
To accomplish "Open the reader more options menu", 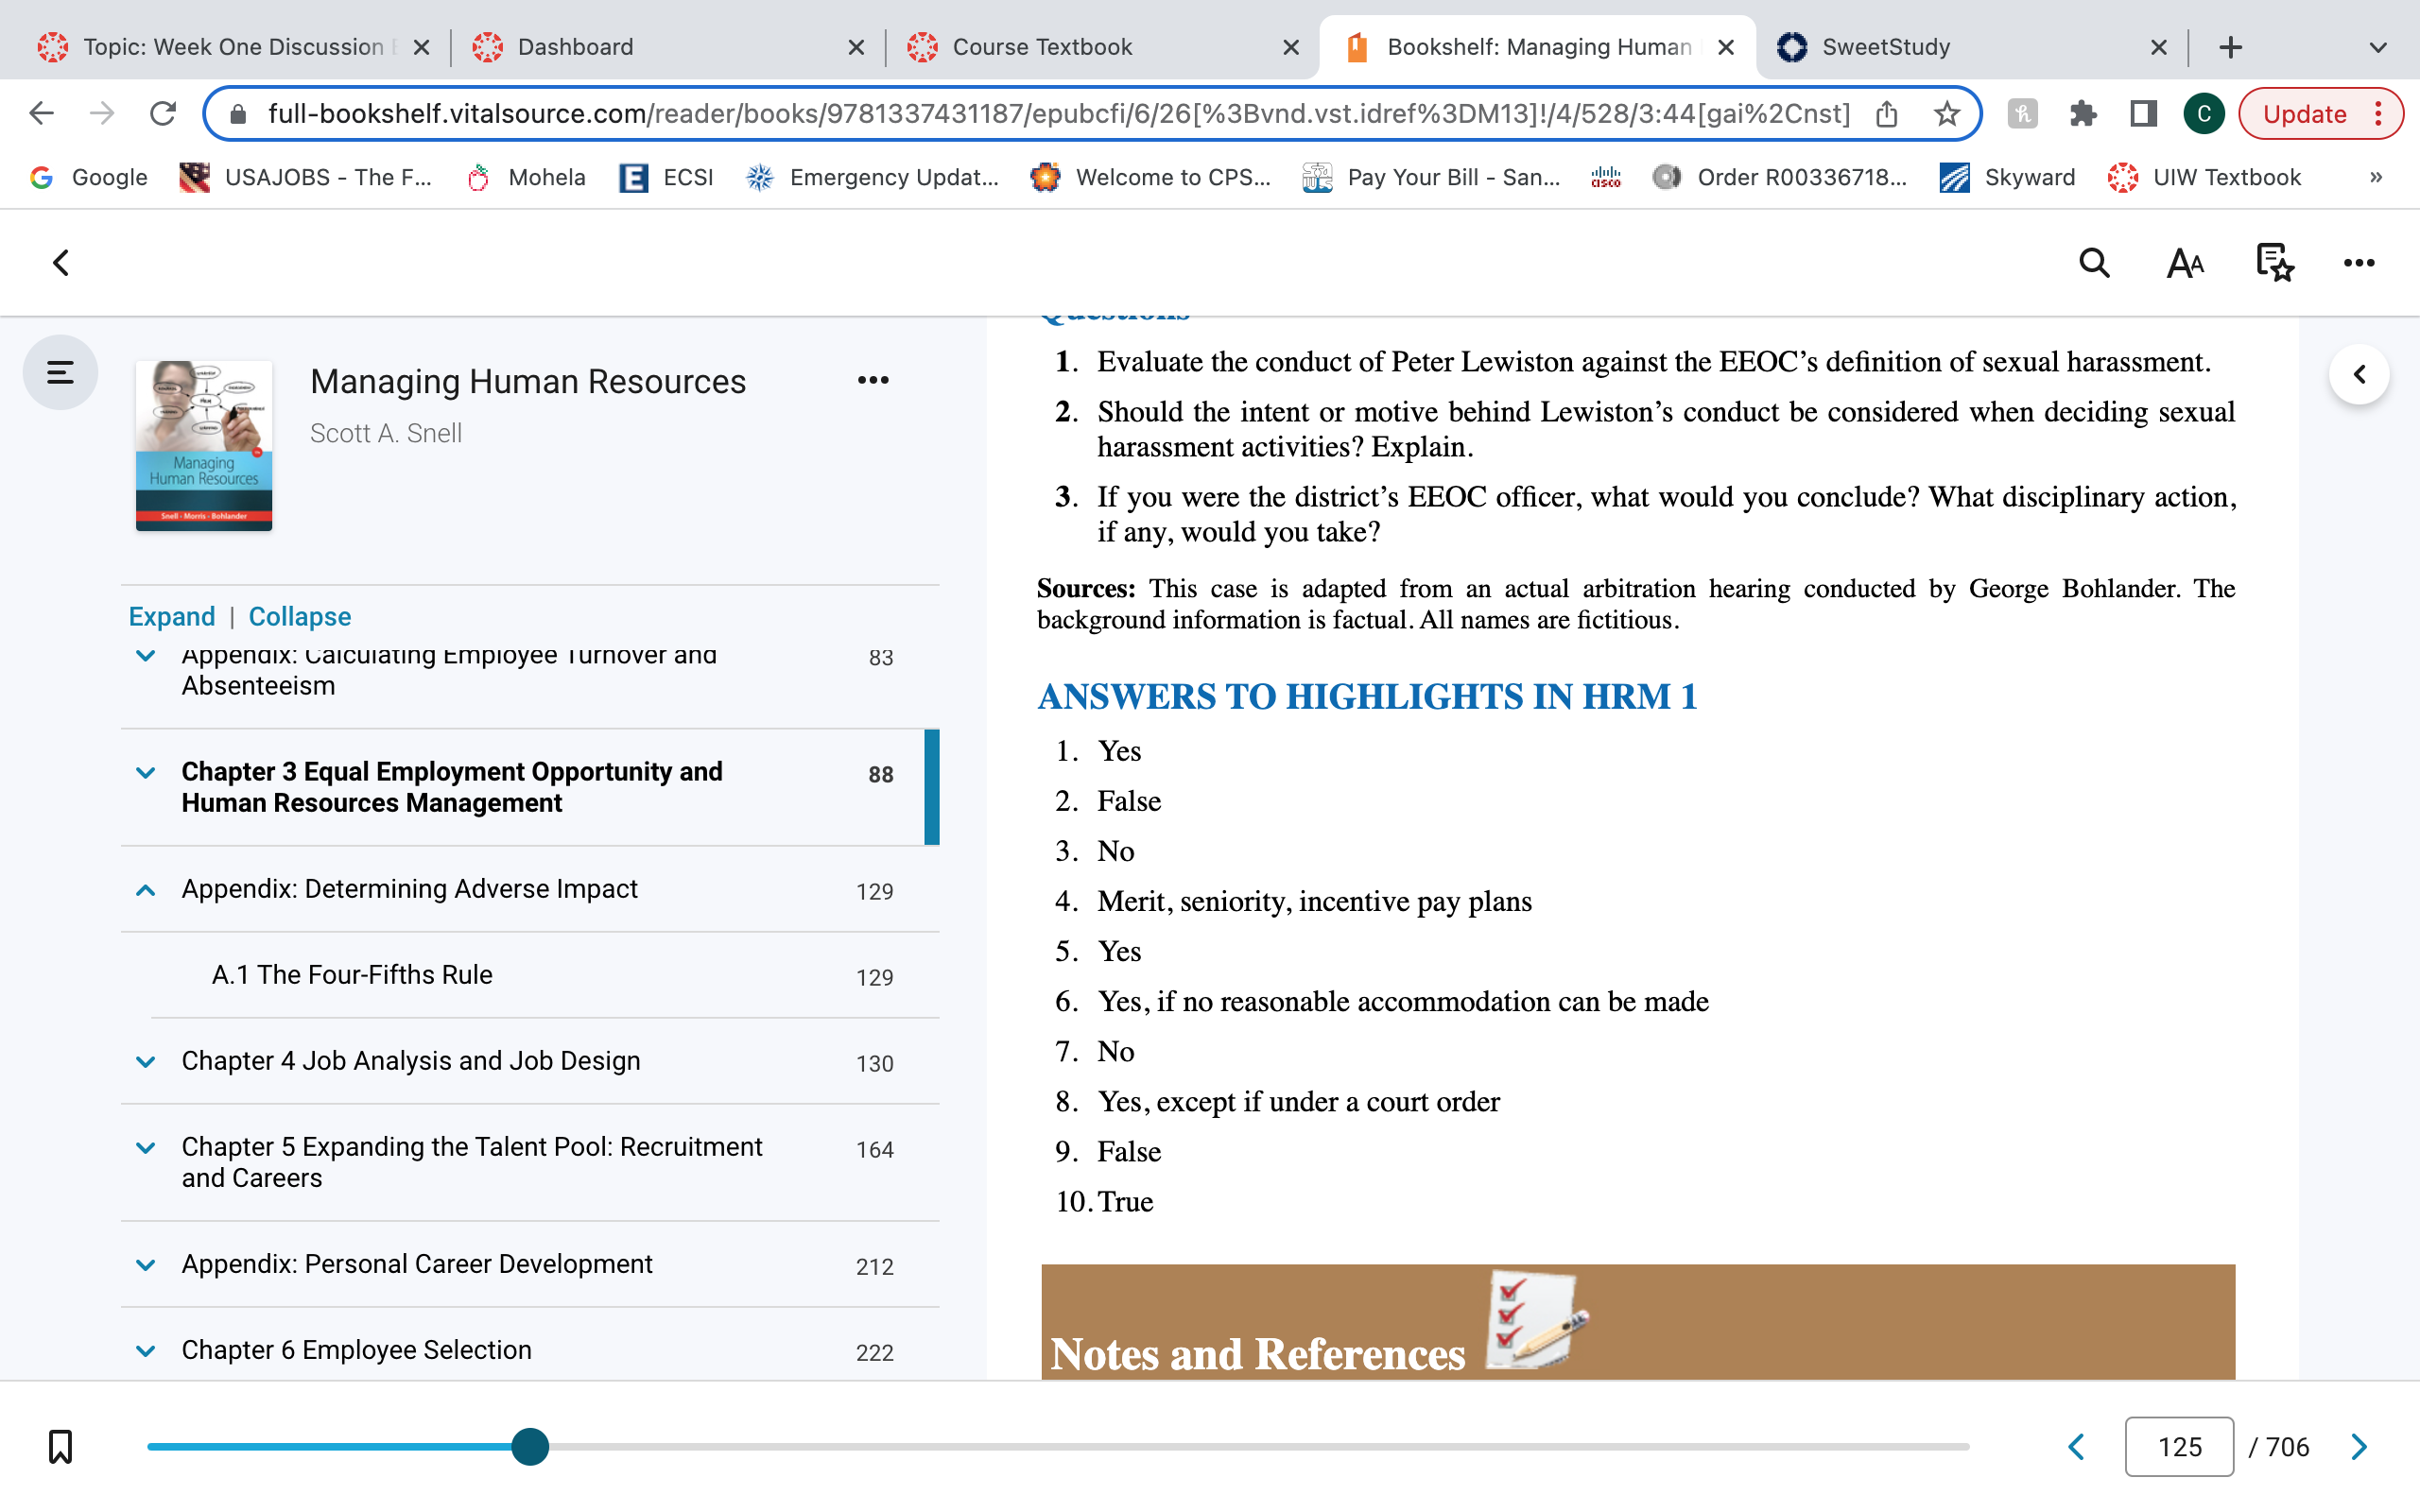I will coord(2359,263).
